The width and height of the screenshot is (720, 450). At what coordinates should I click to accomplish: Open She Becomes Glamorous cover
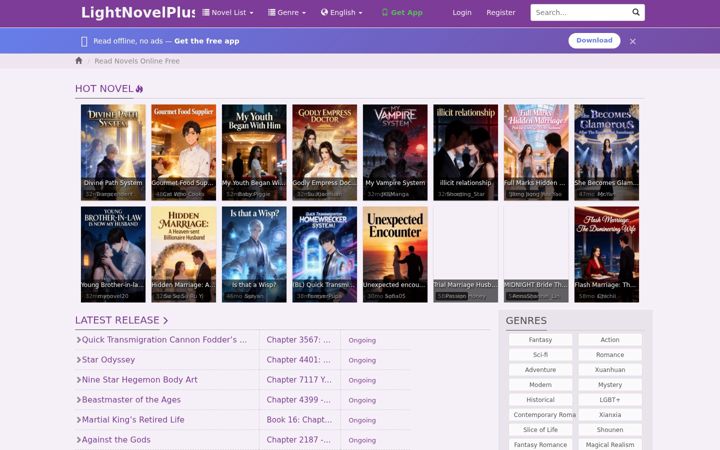coord(607,152)
